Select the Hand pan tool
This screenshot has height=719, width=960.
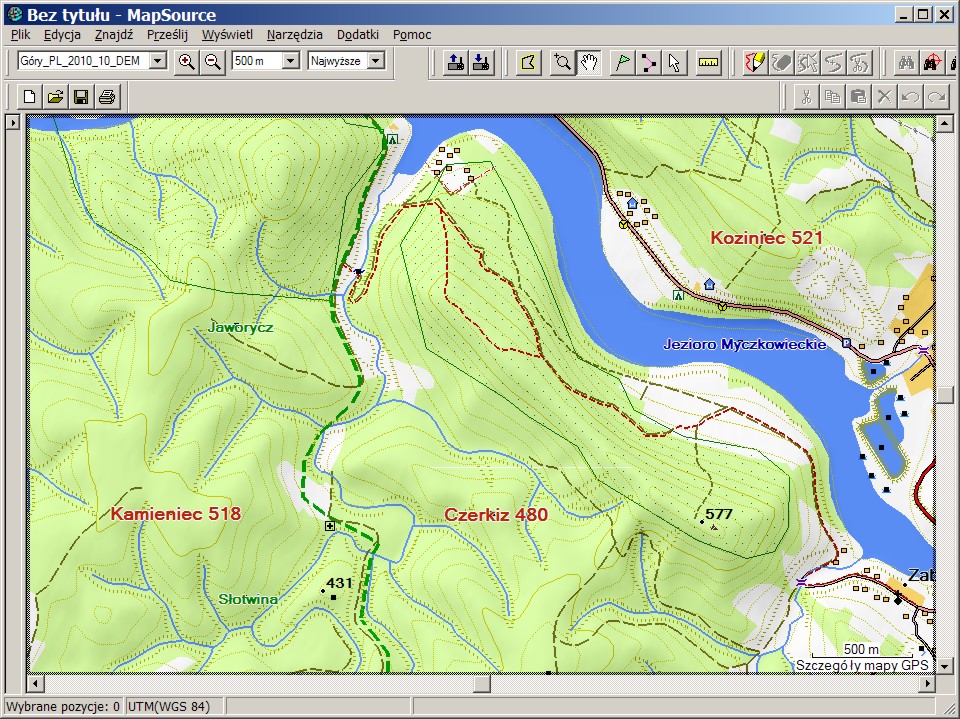point(590,62)
